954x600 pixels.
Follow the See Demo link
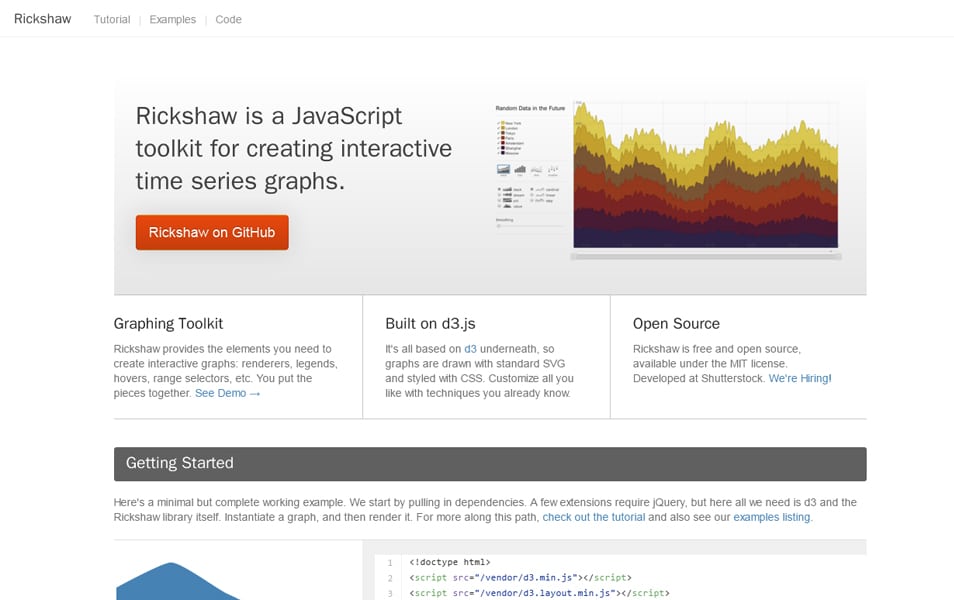(x=221, y=393)
